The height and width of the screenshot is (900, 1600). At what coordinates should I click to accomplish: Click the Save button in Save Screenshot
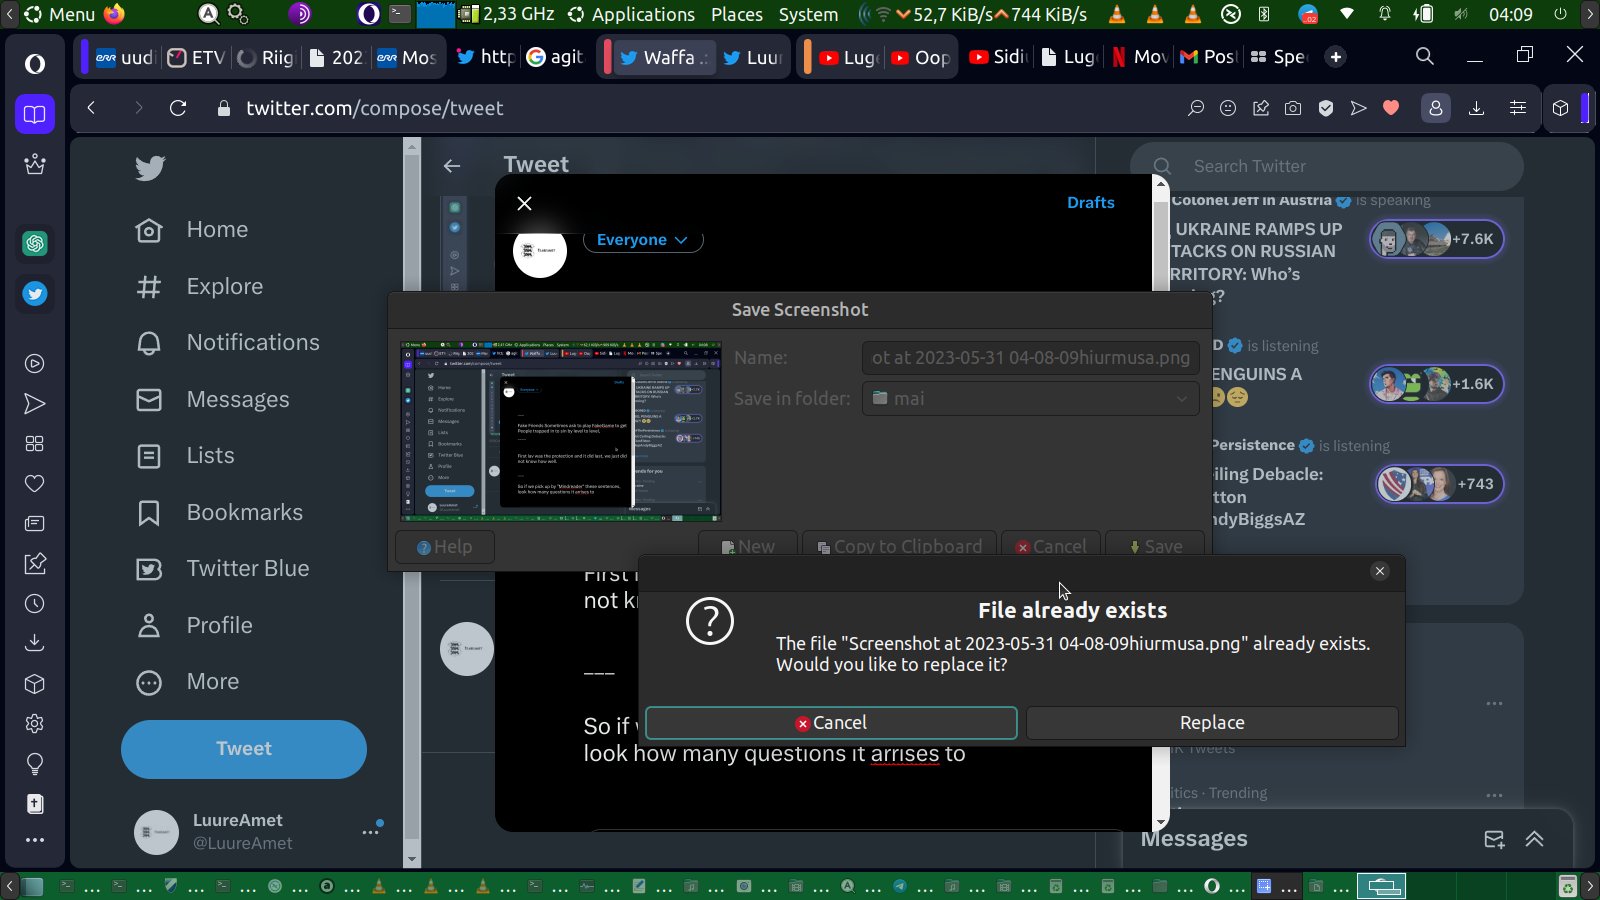pyautogui.click(x=1155, y=547)
